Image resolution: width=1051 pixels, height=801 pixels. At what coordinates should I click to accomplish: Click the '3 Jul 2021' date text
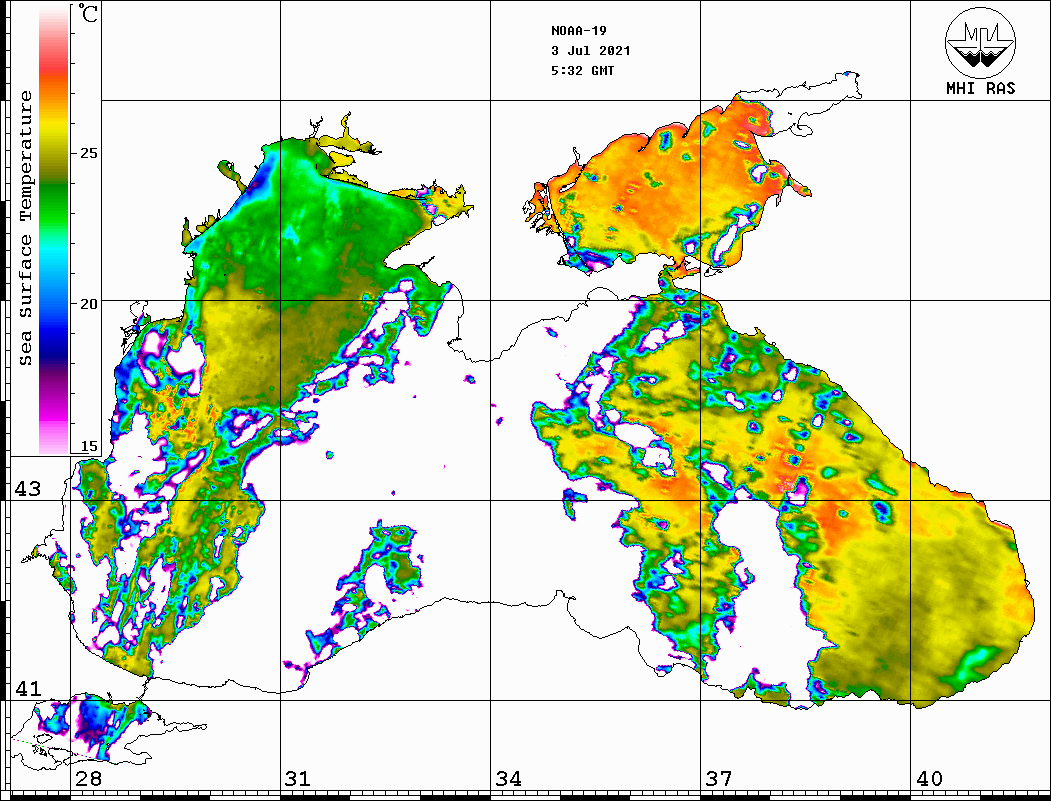pyautogui.click(x=591, y=51)
